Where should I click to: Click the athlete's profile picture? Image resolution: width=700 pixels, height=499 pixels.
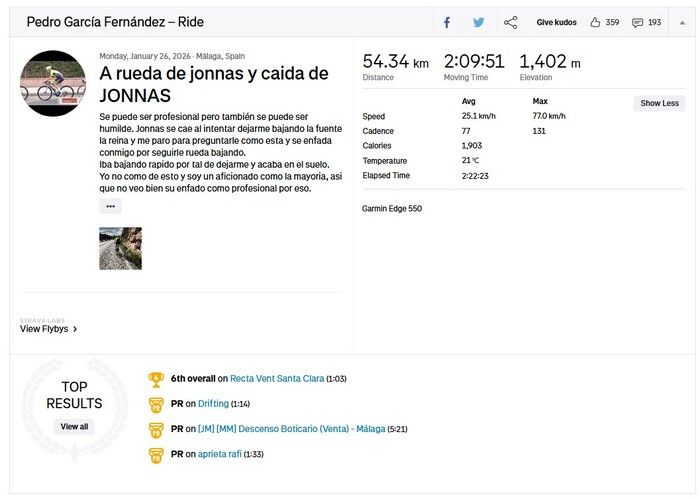(x=53, y=83)
